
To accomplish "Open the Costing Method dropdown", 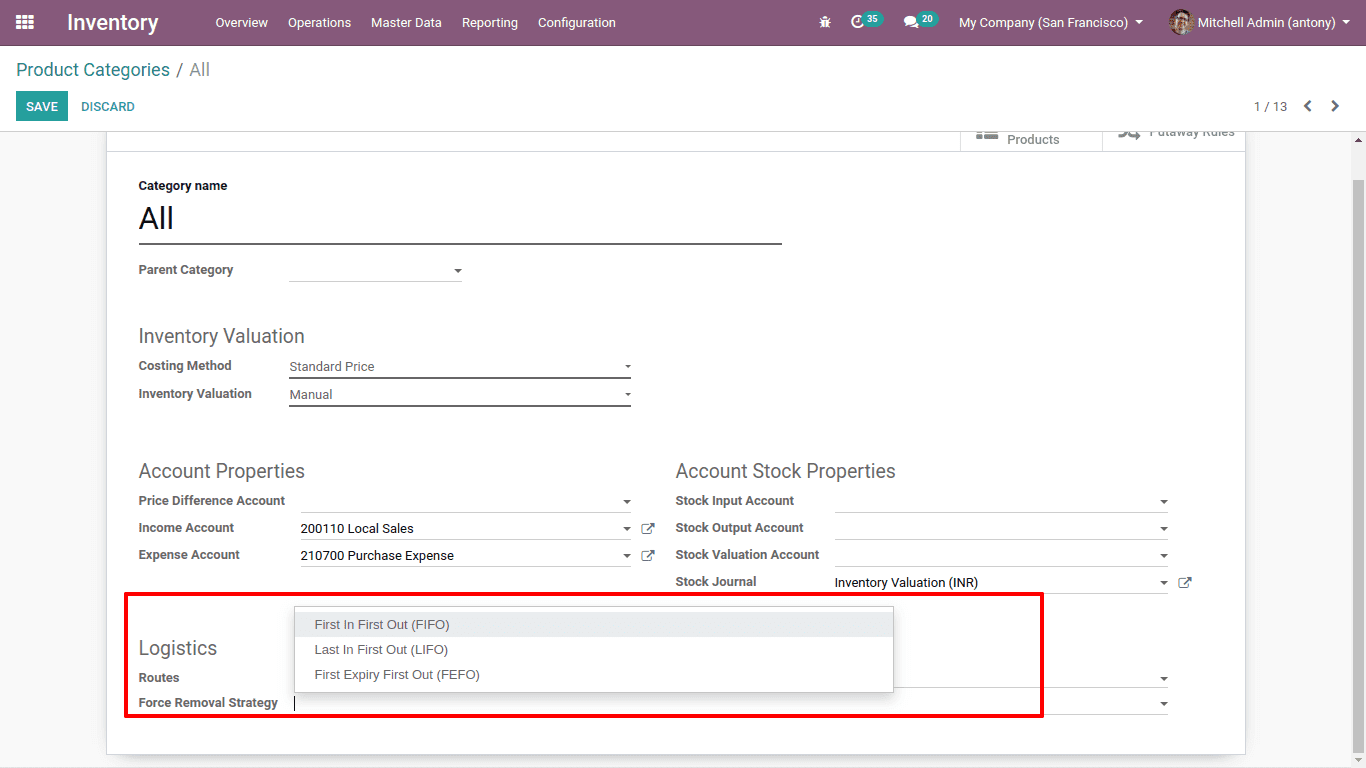I will [459, 366].
